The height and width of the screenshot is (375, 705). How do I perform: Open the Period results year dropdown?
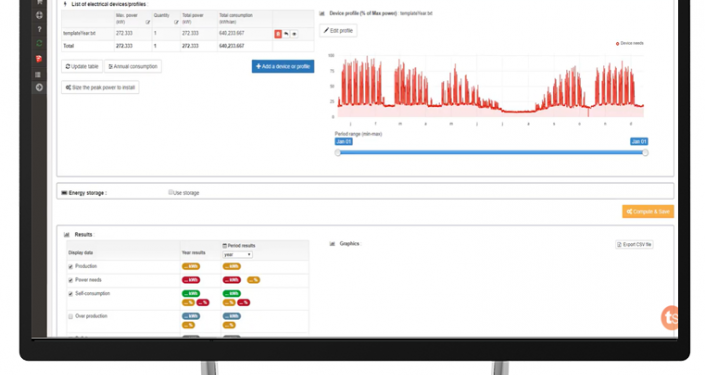pyautogui.click(x=237, y=254)
